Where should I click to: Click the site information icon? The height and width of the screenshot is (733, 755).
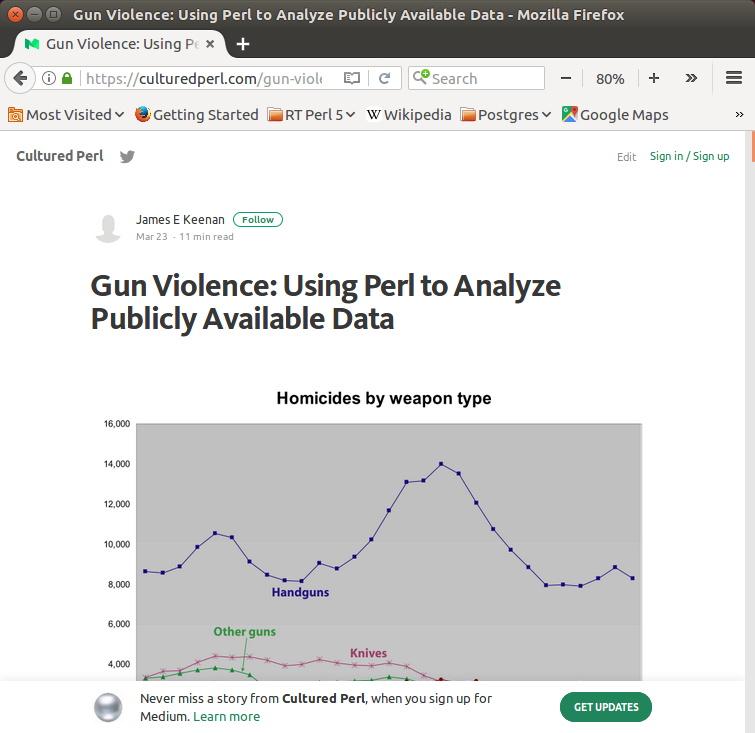pyautogui.click(x=48, y=78)
